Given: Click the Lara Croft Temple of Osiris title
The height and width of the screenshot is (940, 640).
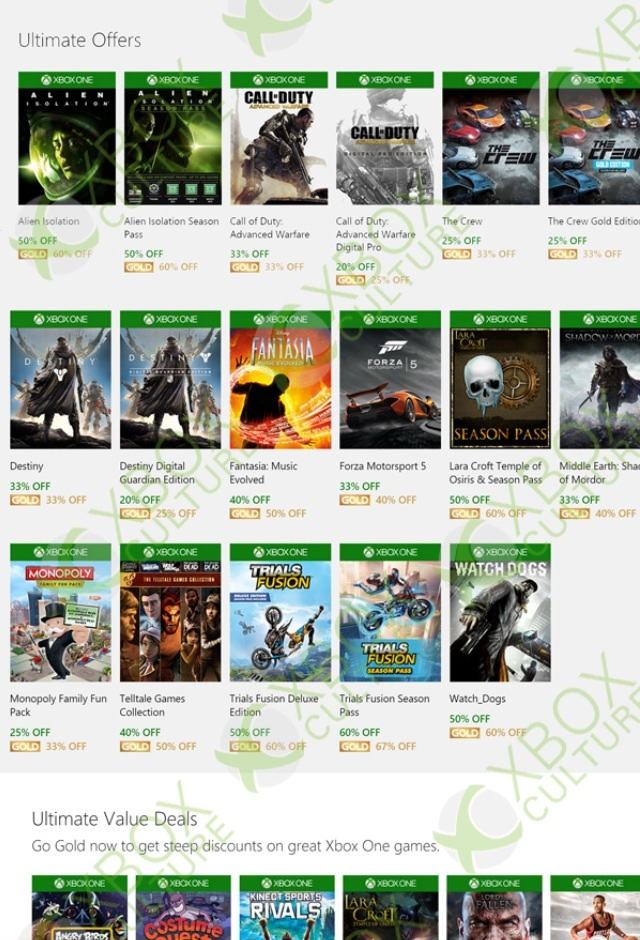Looking at the screenshot, I should coord(496,472).
